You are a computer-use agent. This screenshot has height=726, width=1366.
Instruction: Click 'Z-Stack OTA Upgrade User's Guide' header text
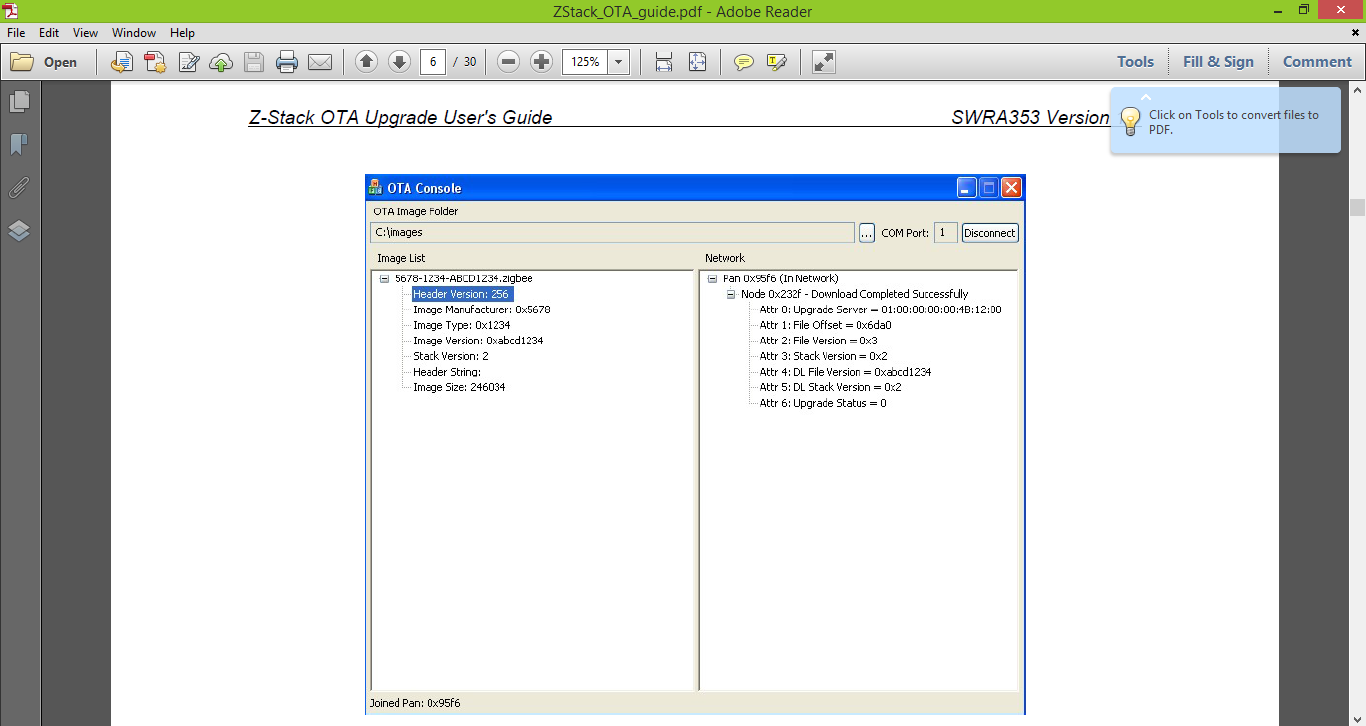tap(400, 117)
